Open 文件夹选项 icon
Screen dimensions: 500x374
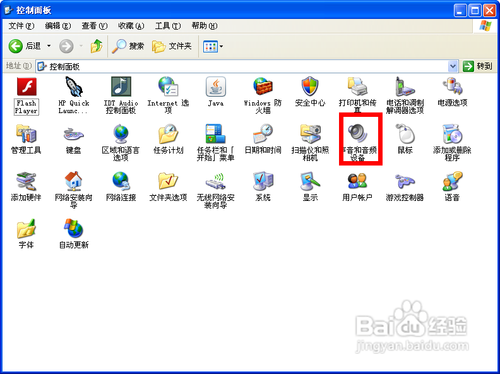pyautogui.click(x=168, y=181)
